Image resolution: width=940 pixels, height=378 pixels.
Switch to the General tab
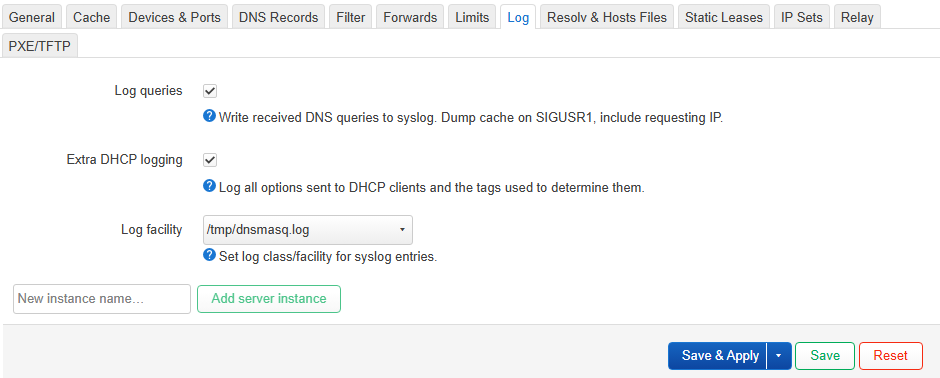(32, 17)
